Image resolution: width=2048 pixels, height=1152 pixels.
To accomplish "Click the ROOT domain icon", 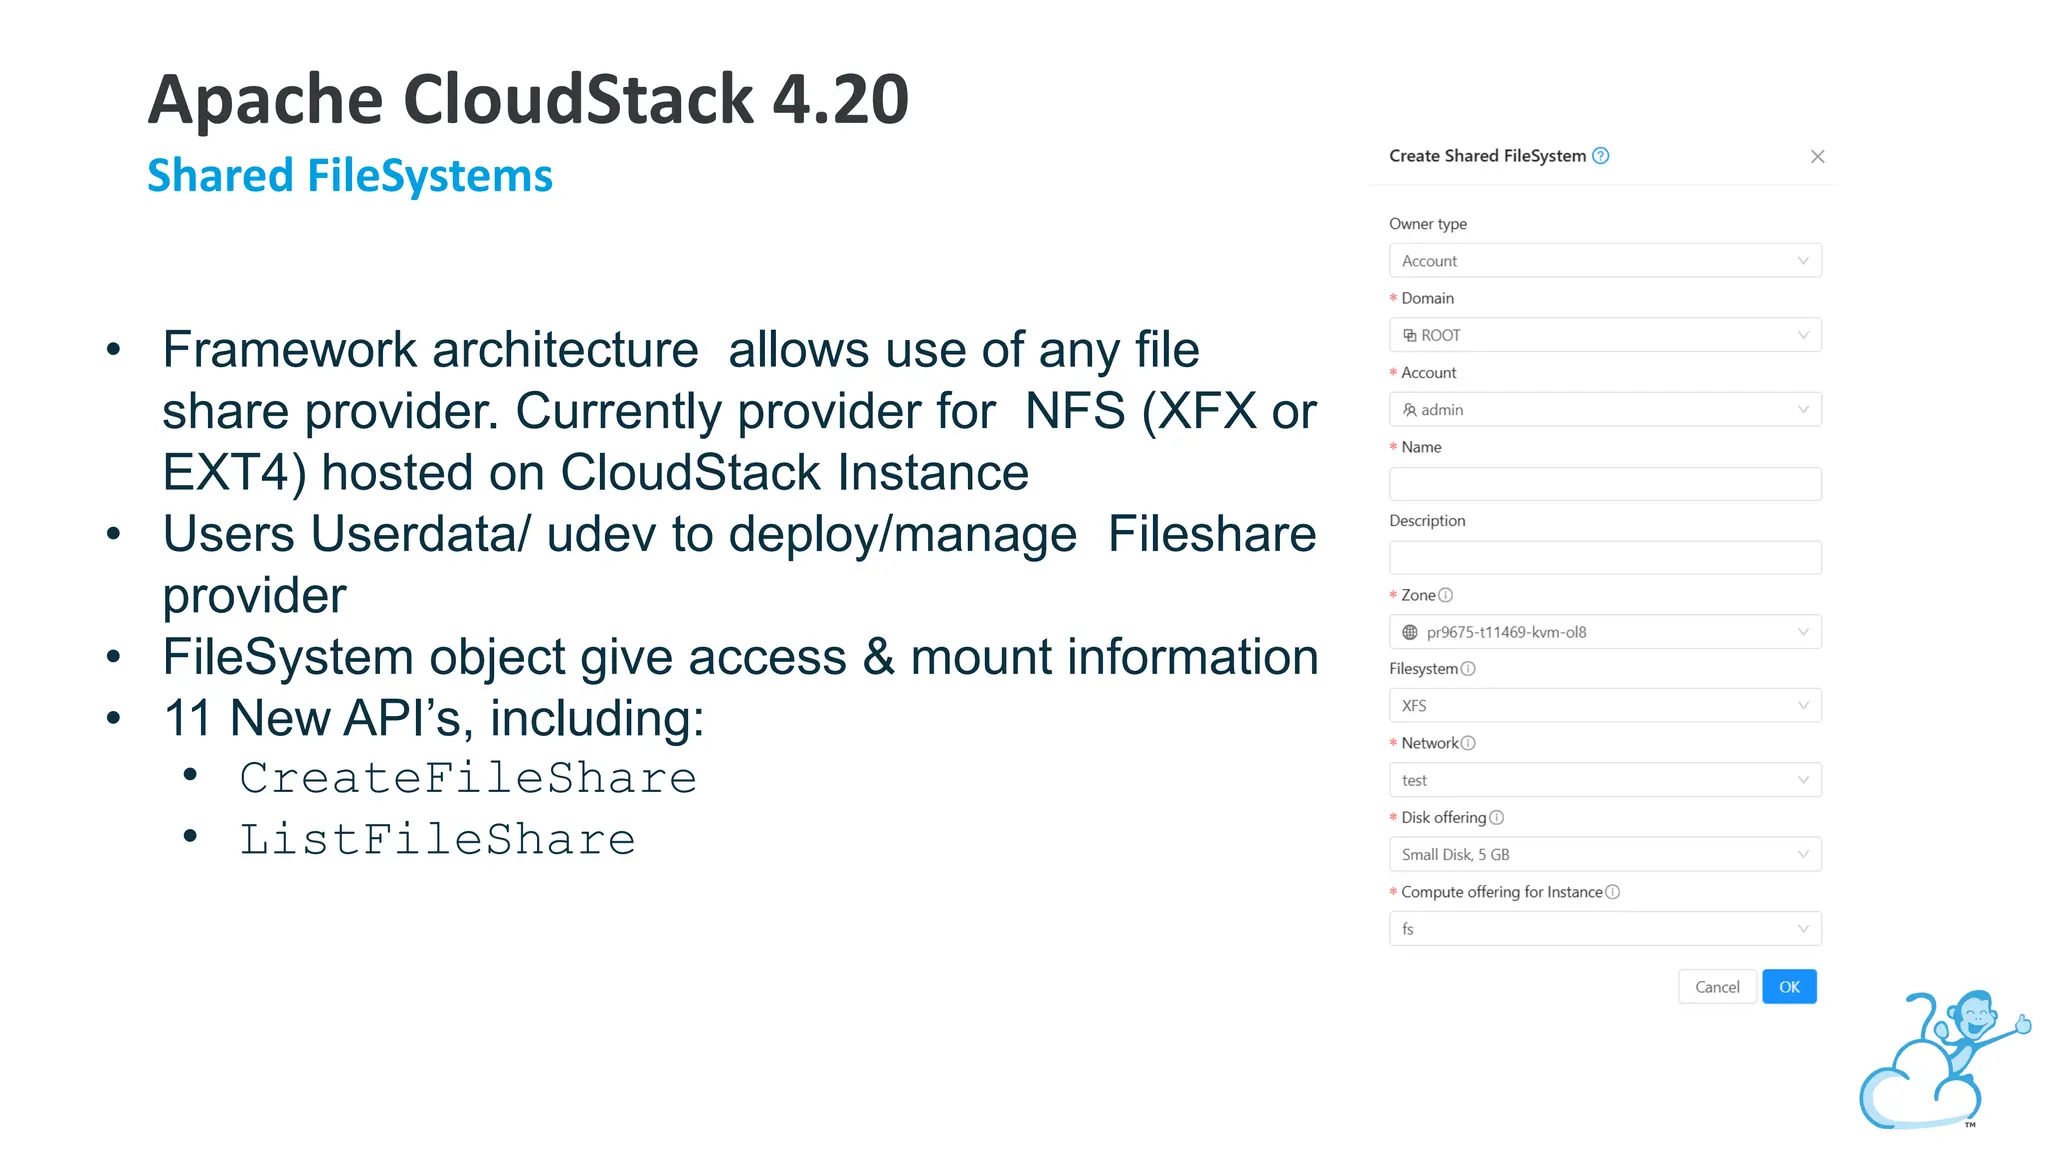I will (1409, 335).
